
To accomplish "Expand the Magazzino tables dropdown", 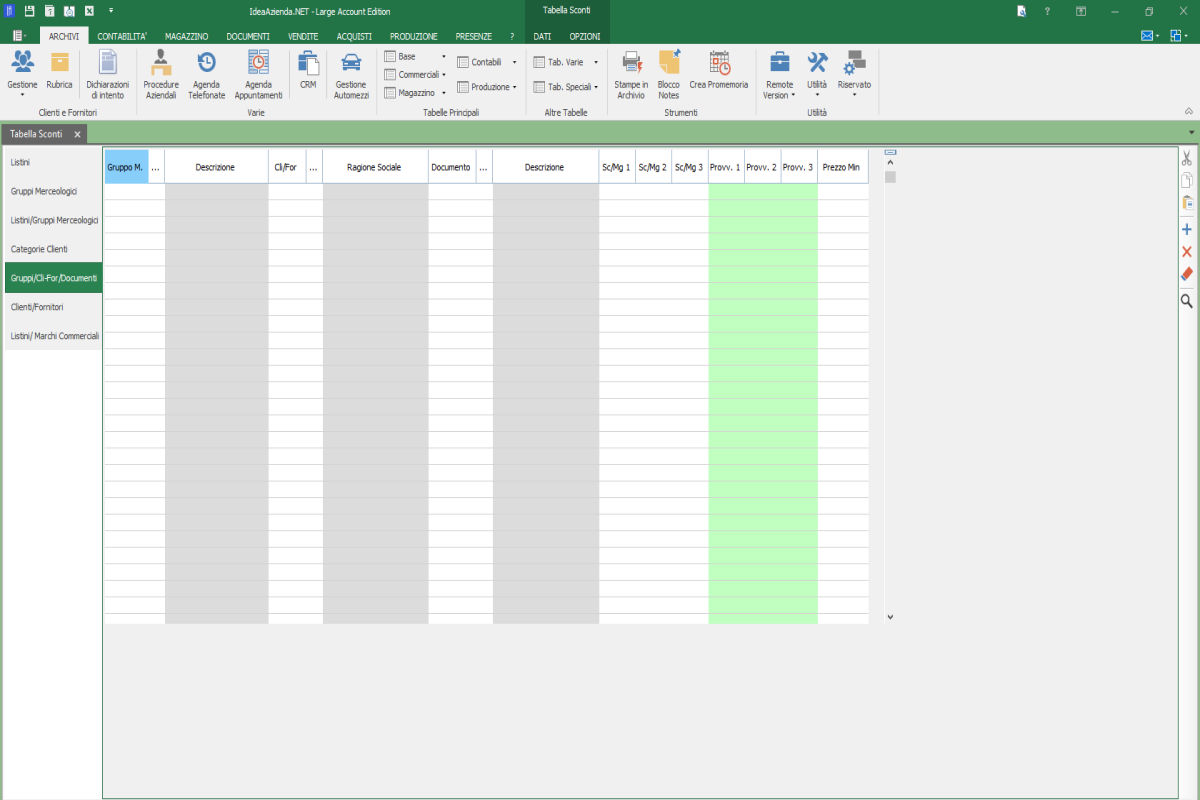I will pos(415,92).
